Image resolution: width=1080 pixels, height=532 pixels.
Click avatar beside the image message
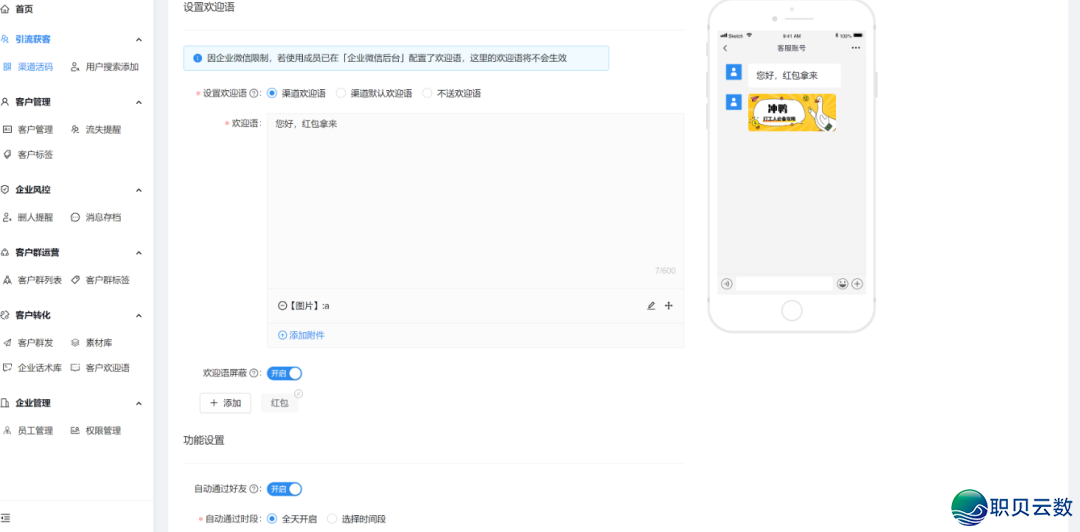point(734,101)
